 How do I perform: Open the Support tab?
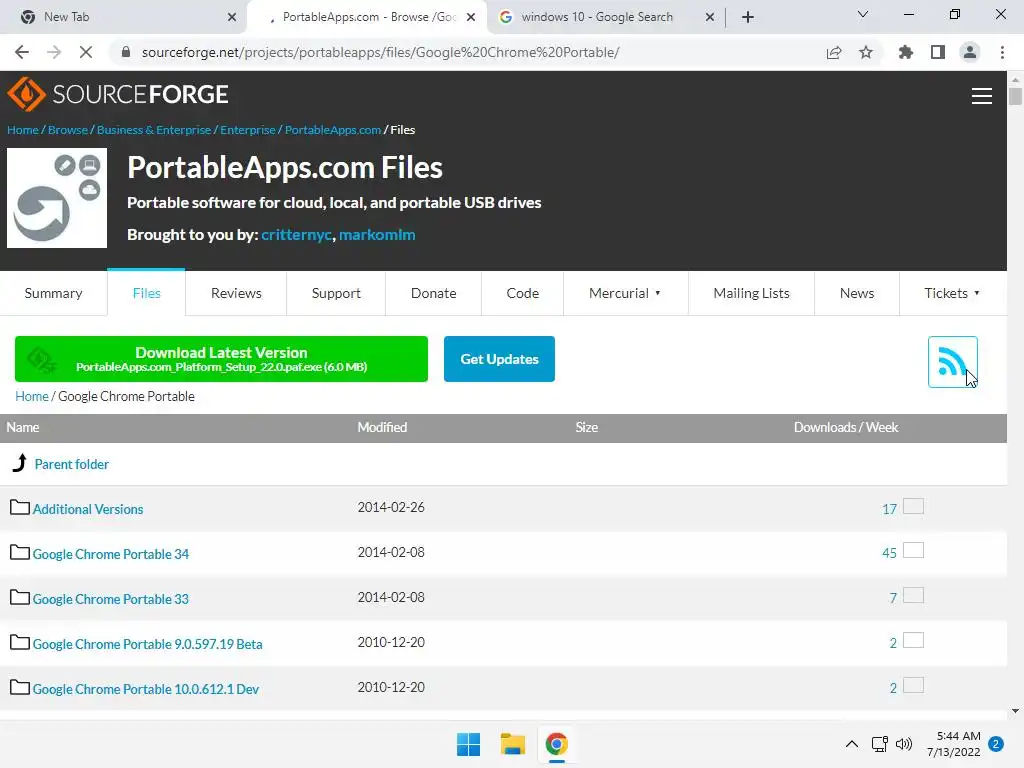(x=336, y=293)
